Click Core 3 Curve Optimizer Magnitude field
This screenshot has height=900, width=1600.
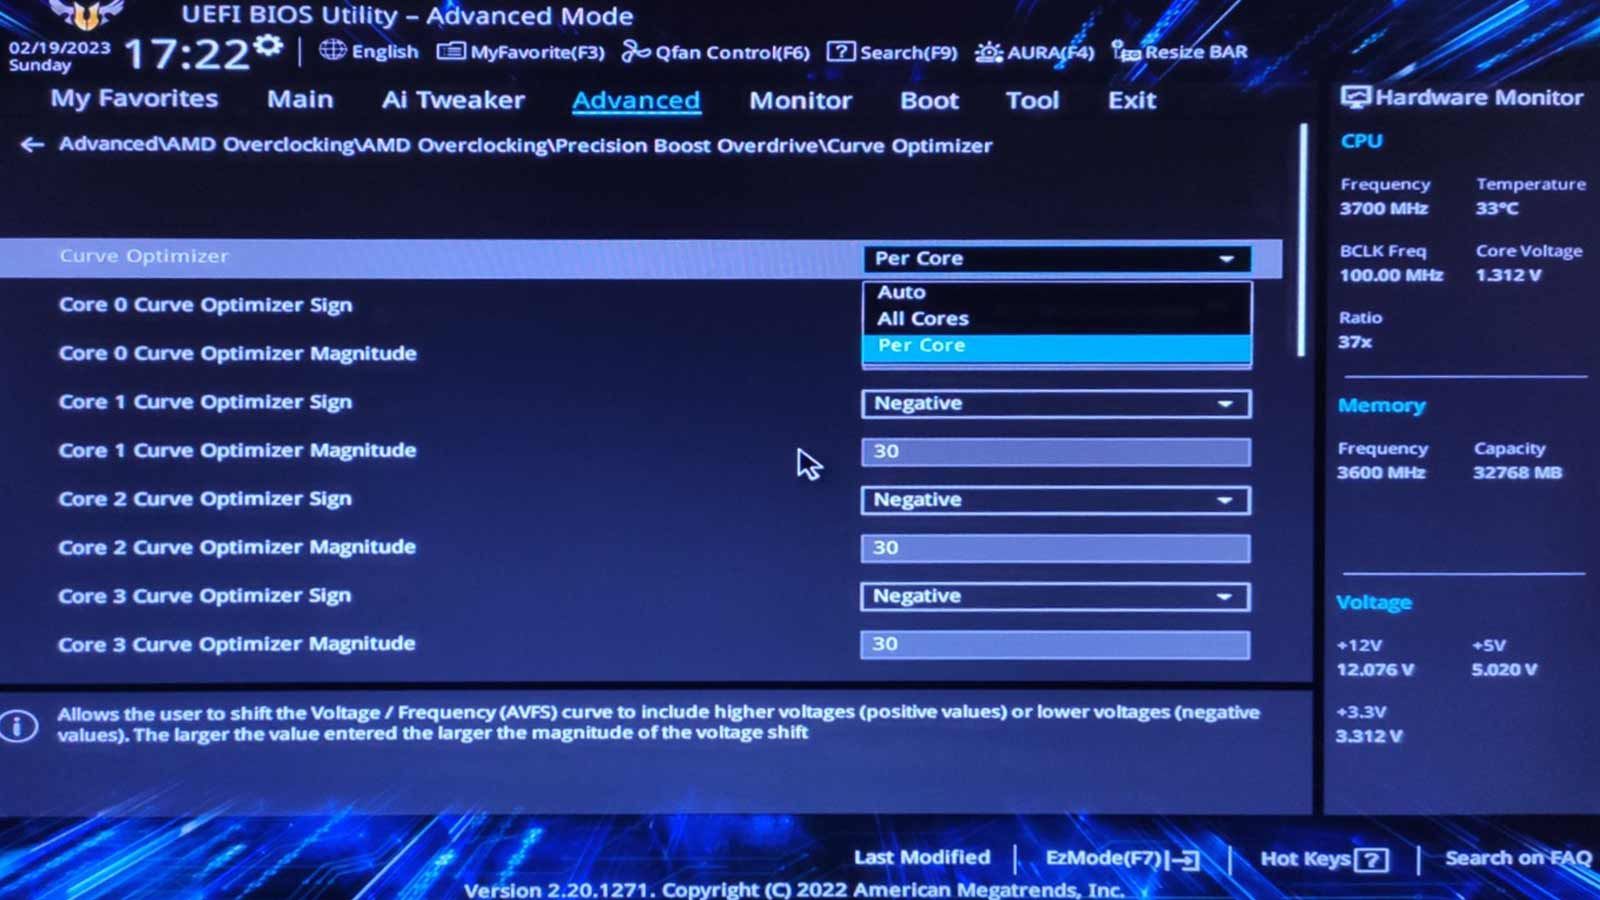1054,645
